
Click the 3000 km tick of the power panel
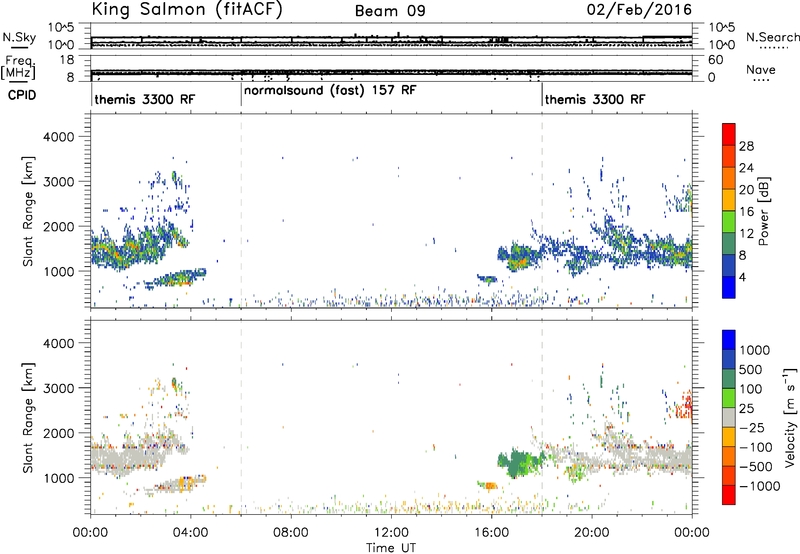(58, 182)
